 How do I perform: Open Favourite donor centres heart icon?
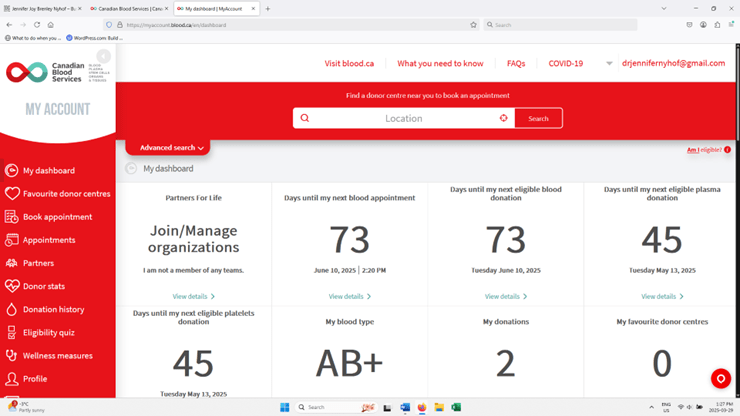click(x=12, y=194)
